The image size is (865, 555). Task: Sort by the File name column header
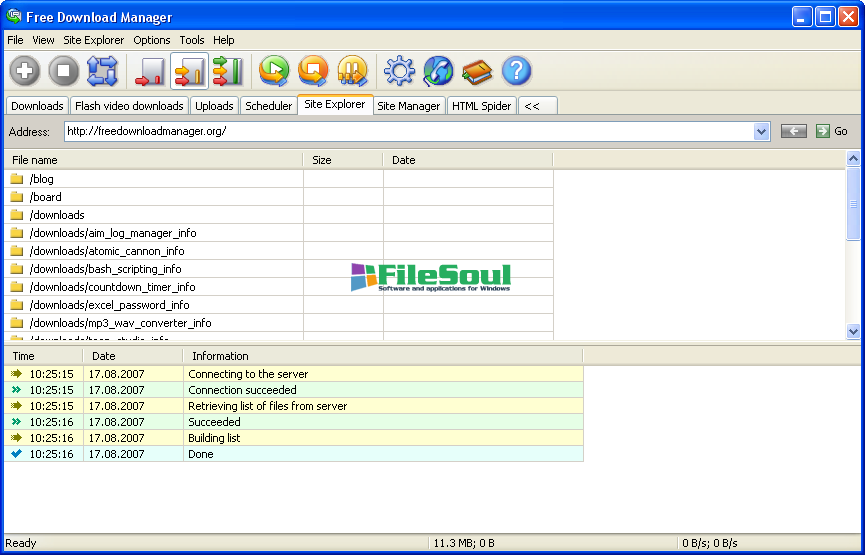(x=154, y=160)
